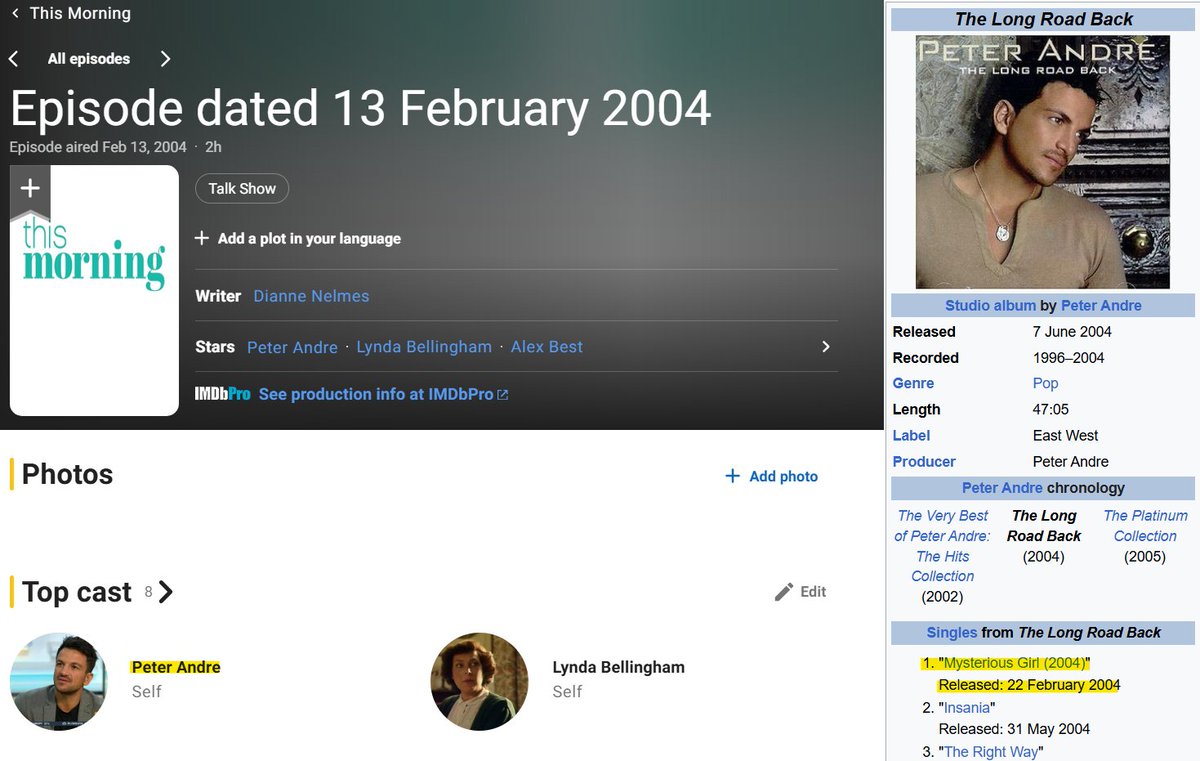Go to previous episode arrow
Viewport: 1200px width, 761px height.
tap(14, 59)
